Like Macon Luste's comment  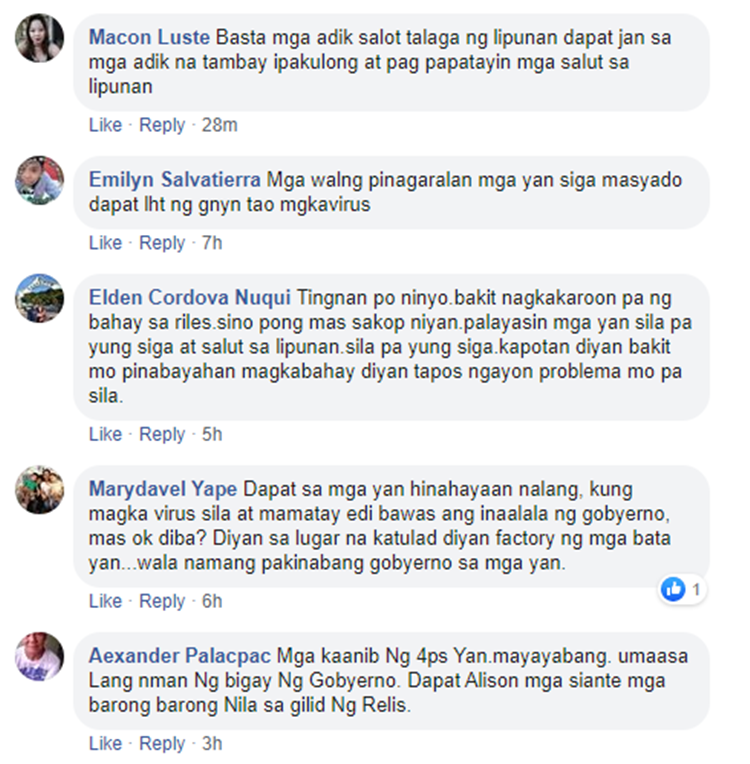[105, 125]
